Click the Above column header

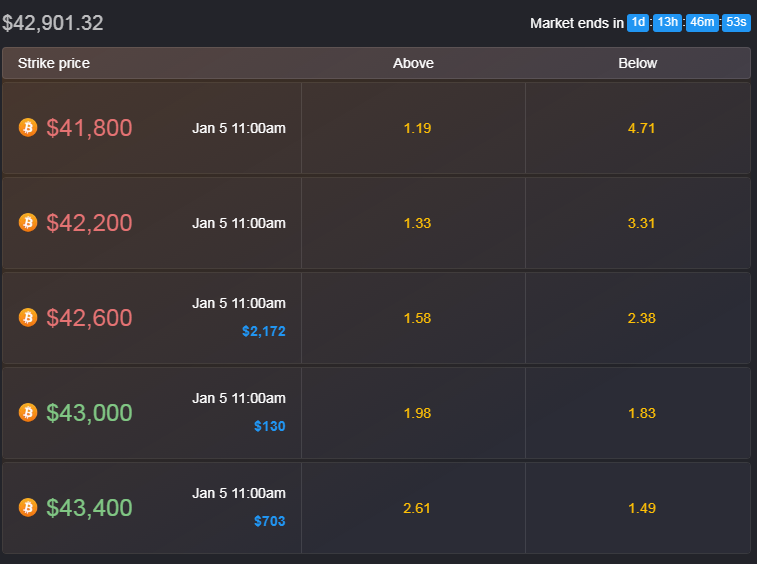pyautogui.click(x=413, y=63)
